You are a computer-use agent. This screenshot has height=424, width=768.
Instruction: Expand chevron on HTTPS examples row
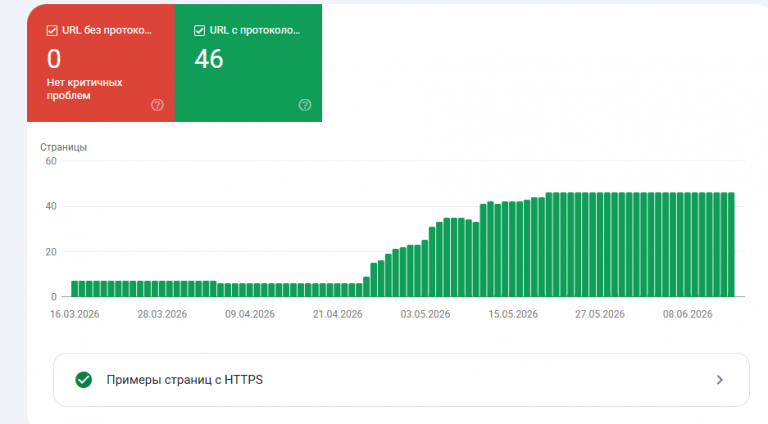pyautogui.click(x=720, y=380)
